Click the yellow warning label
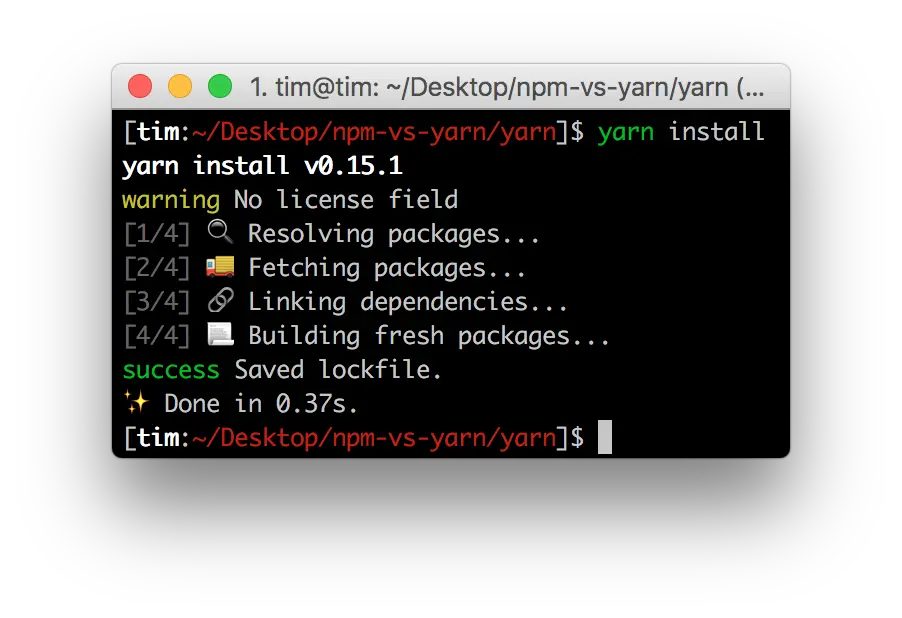 [x=170, y=199]
